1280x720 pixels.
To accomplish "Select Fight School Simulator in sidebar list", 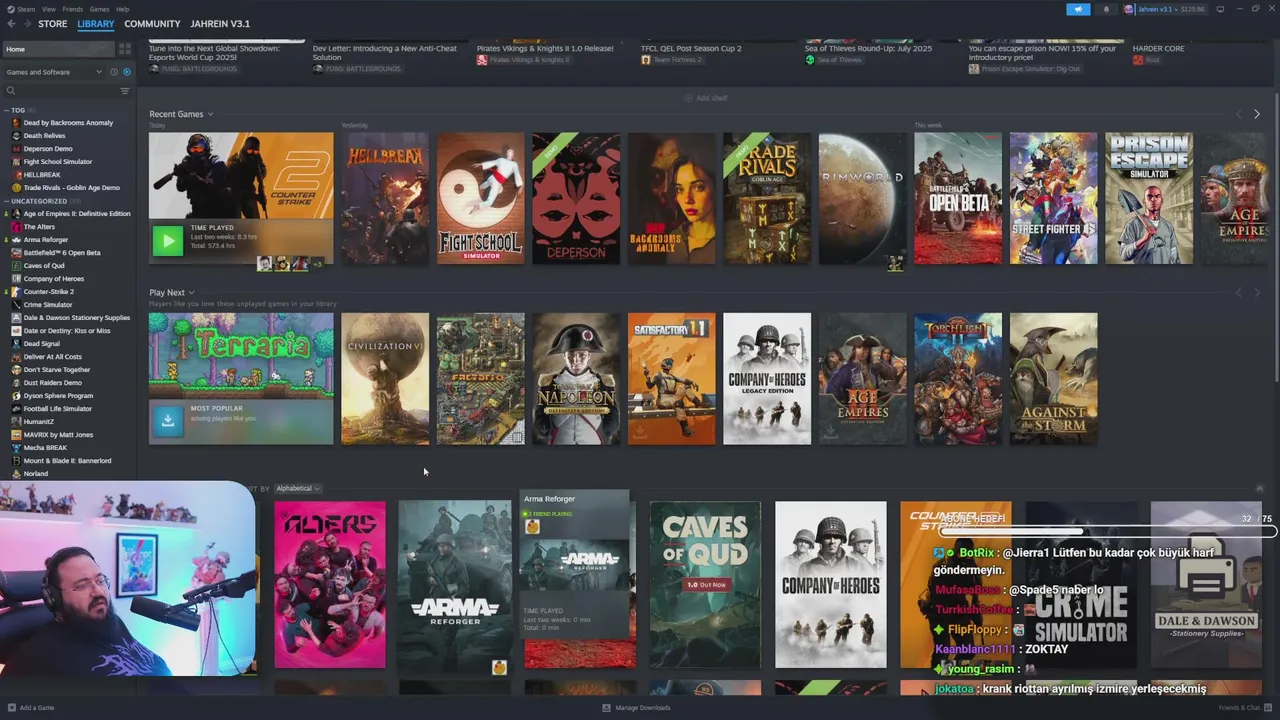I will [57, 162].
